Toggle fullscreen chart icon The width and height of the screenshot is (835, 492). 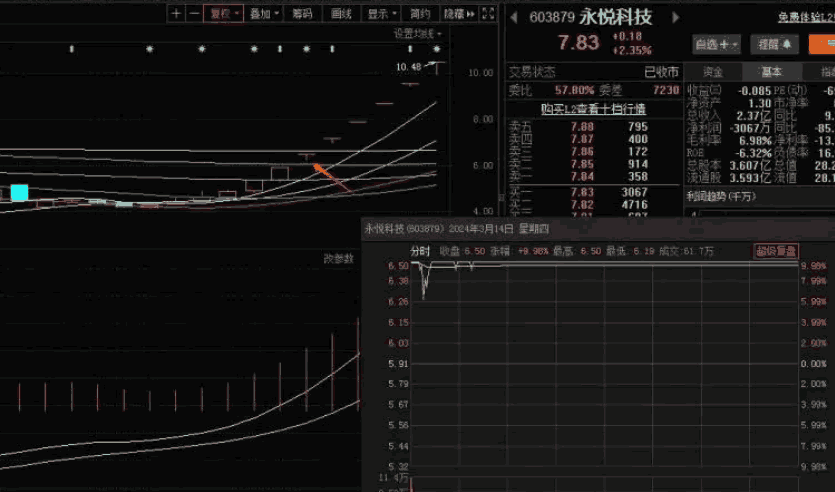(488, 14)
